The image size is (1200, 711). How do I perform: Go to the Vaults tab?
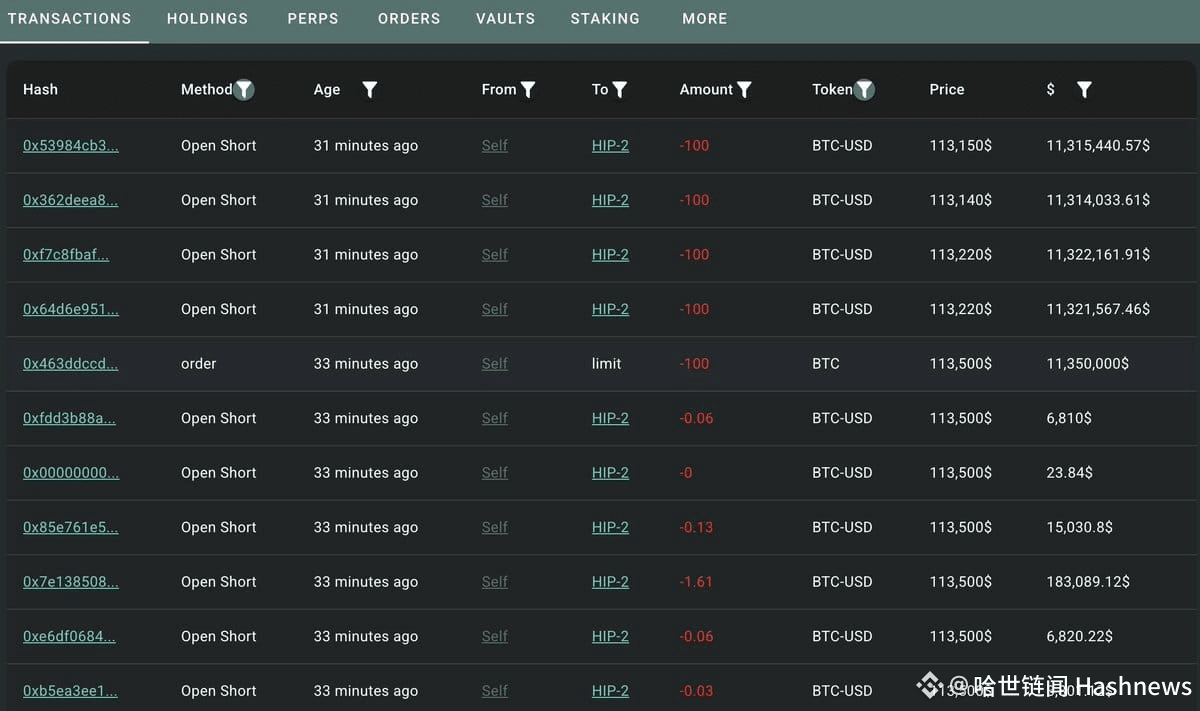tap(505, 19)
